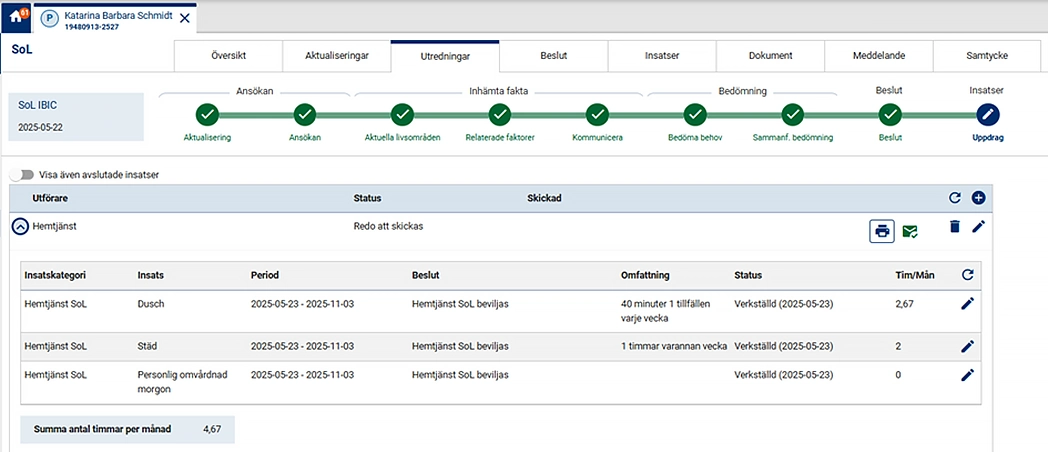Screen dimensions: 1048x452
Task: Edit the Dusch insats
Action: tap(967, 304)
